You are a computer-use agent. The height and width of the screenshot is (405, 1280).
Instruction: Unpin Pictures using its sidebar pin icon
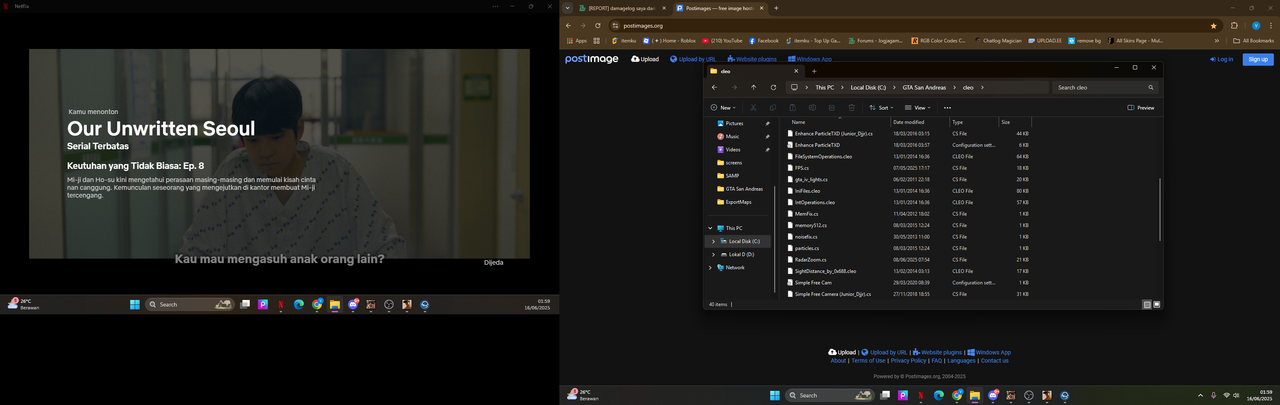tap(767, 123)
